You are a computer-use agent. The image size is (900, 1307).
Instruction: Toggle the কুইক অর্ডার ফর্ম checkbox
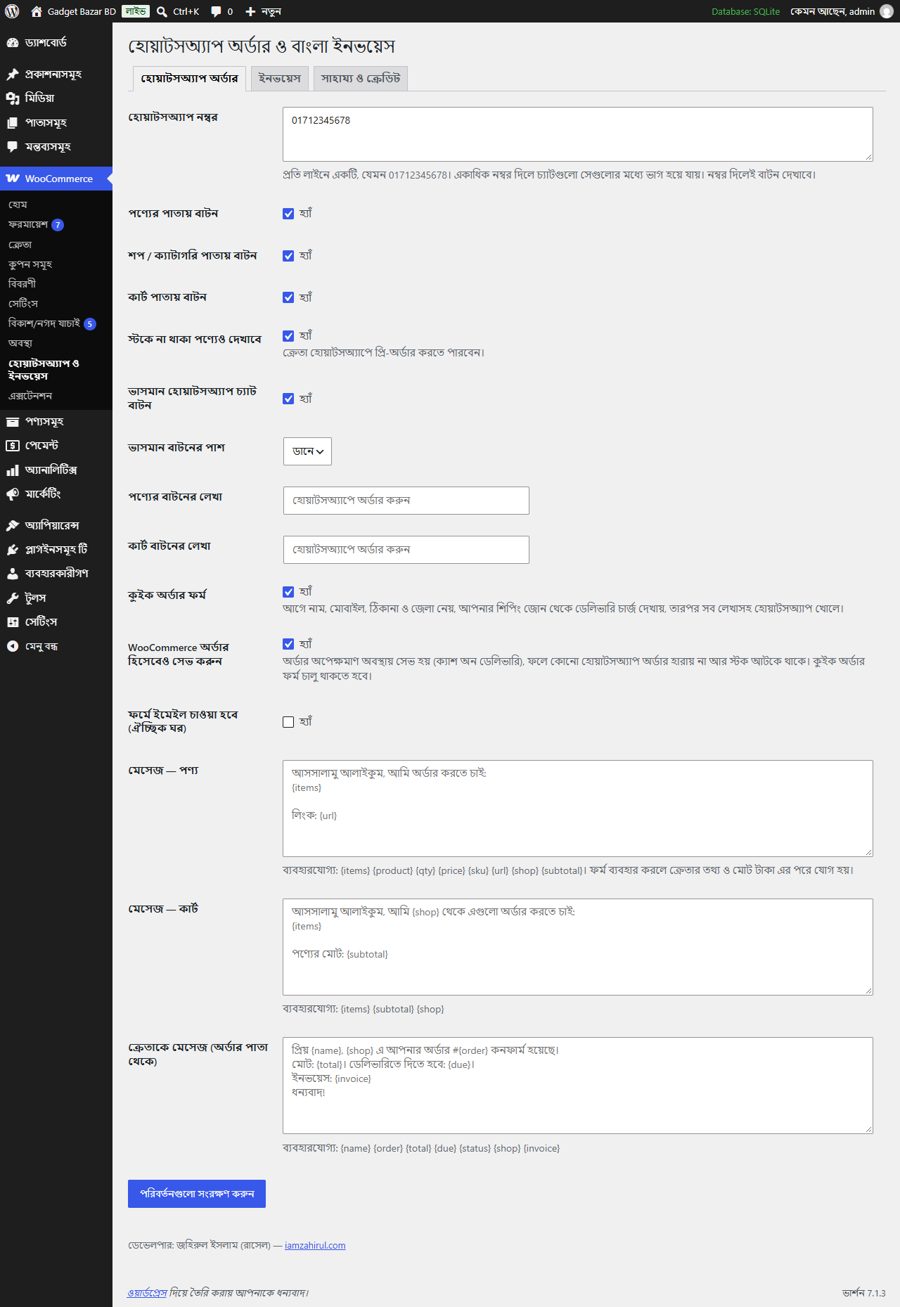pyautogui.click(x=288, y=592)
